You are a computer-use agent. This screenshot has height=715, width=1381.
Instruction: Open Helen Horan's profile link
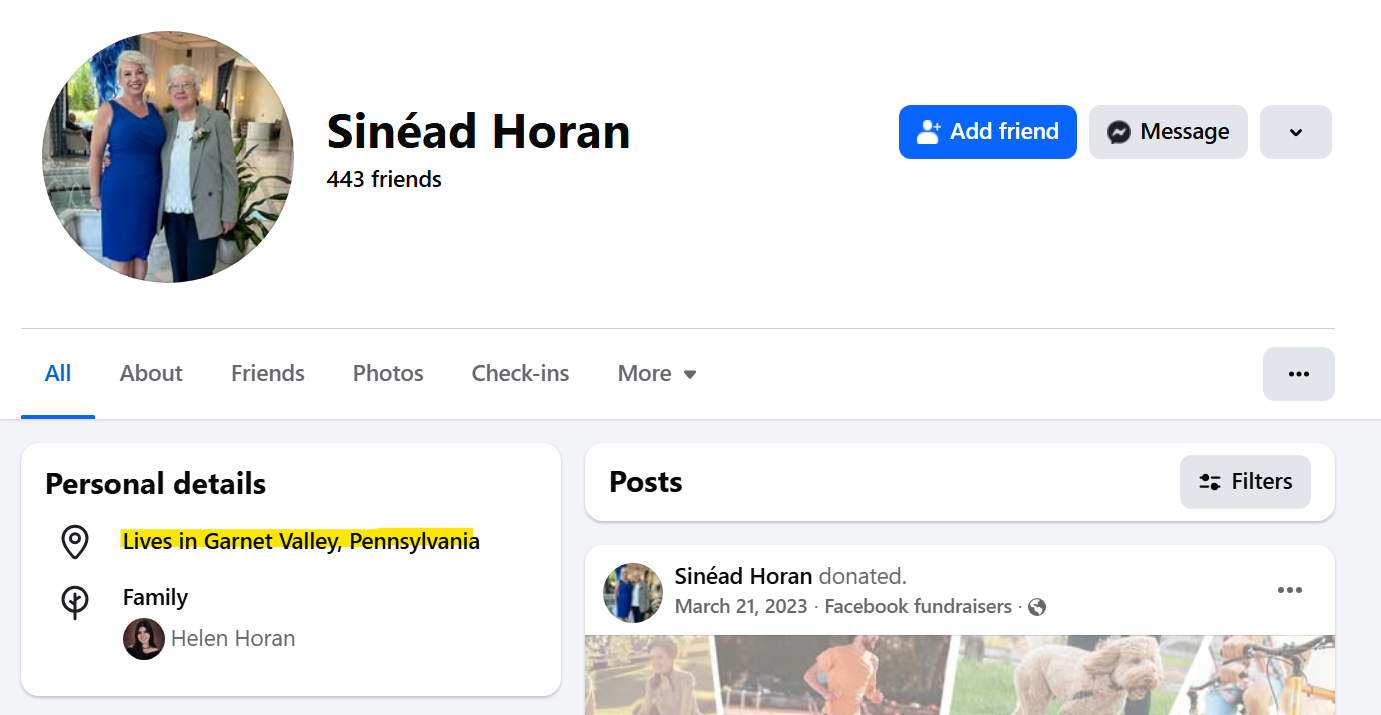pyautogui.click(x=233, y=639)
